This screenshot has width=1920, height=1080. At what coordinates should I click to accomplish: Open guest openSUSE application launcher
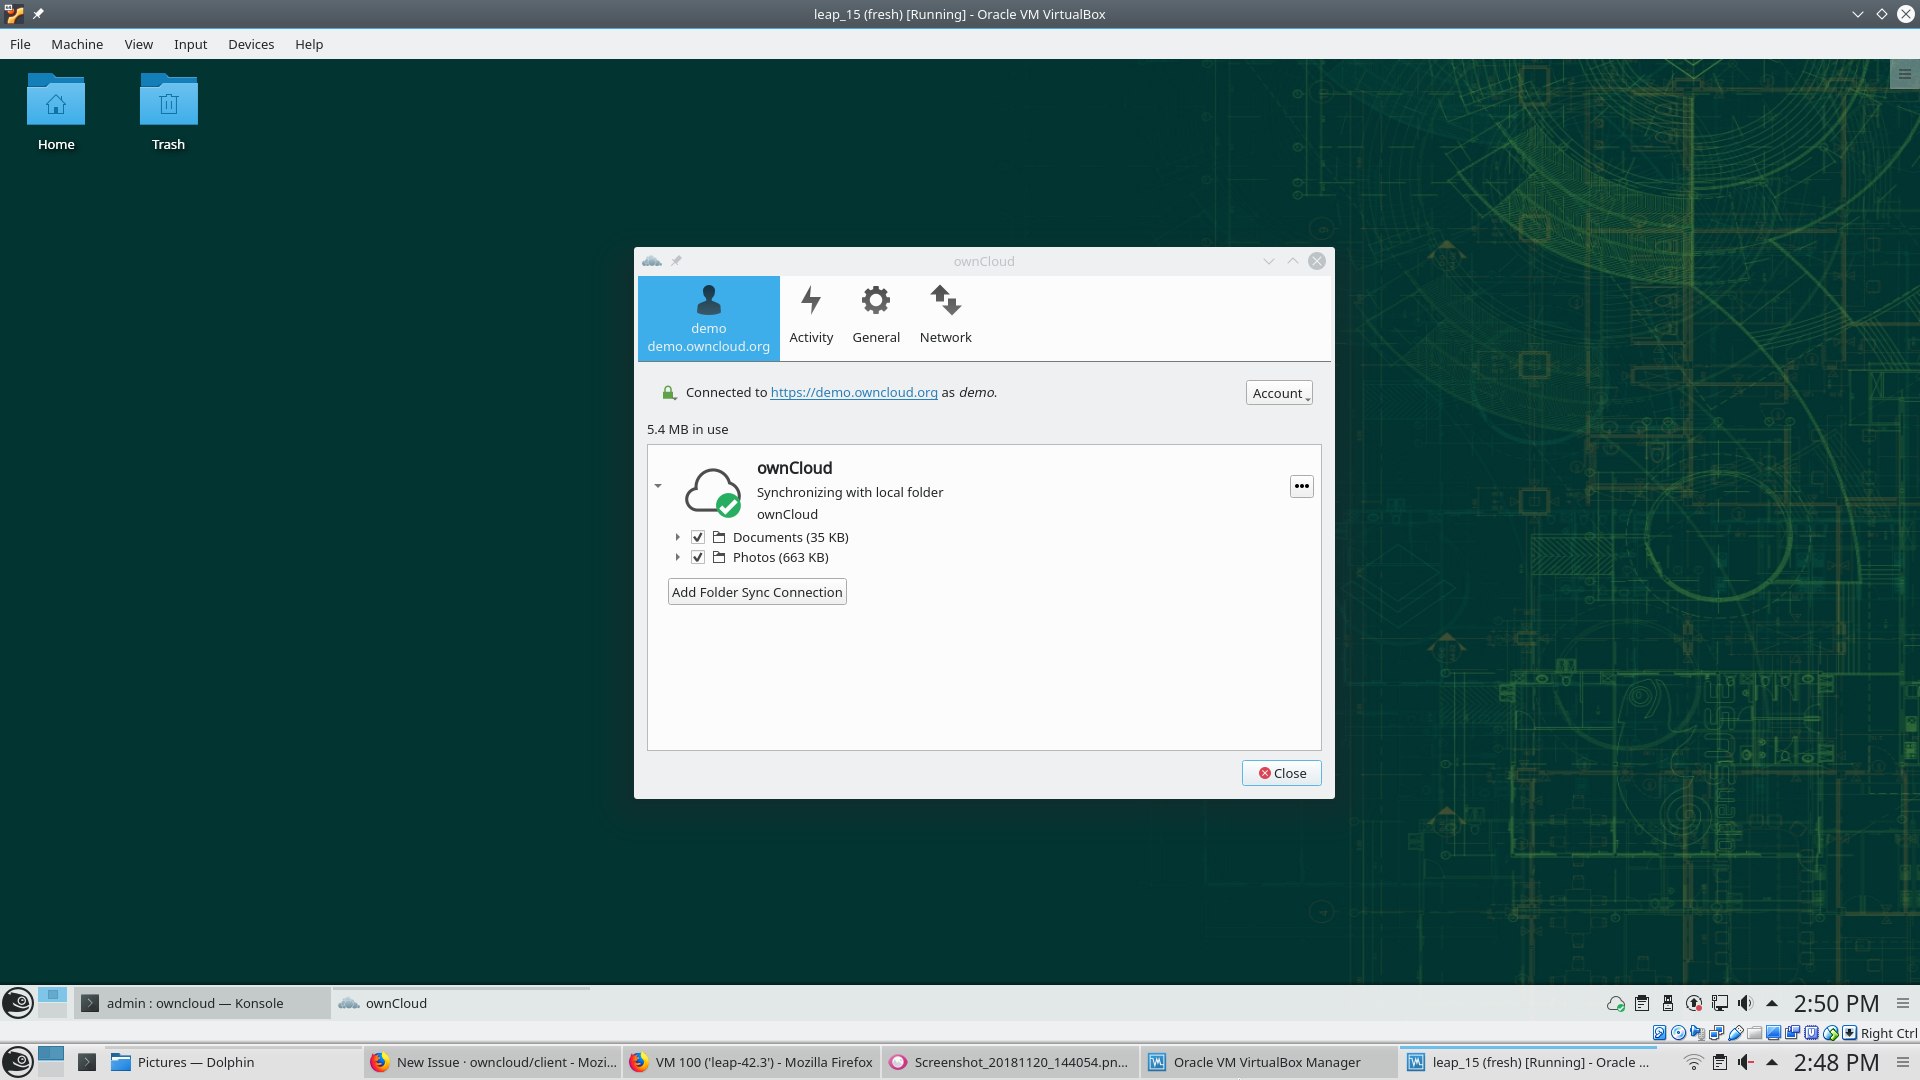pyautogui.click(x=18, y=1003)
